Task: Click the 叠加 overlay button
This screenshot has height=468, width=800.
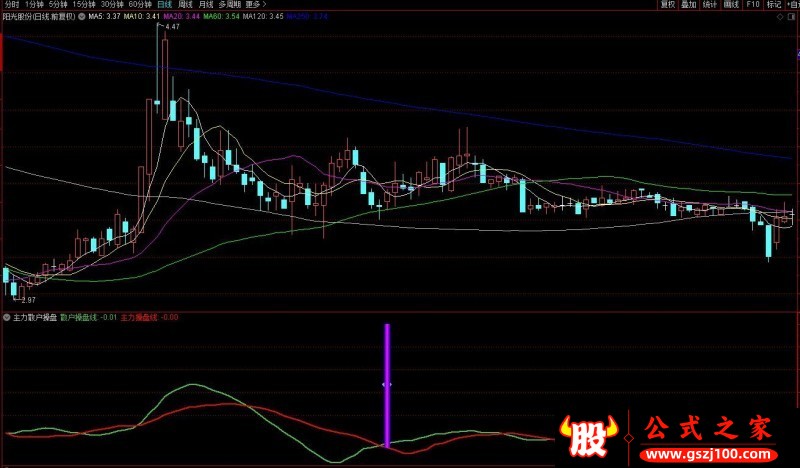Action: (x=689, y=4)
